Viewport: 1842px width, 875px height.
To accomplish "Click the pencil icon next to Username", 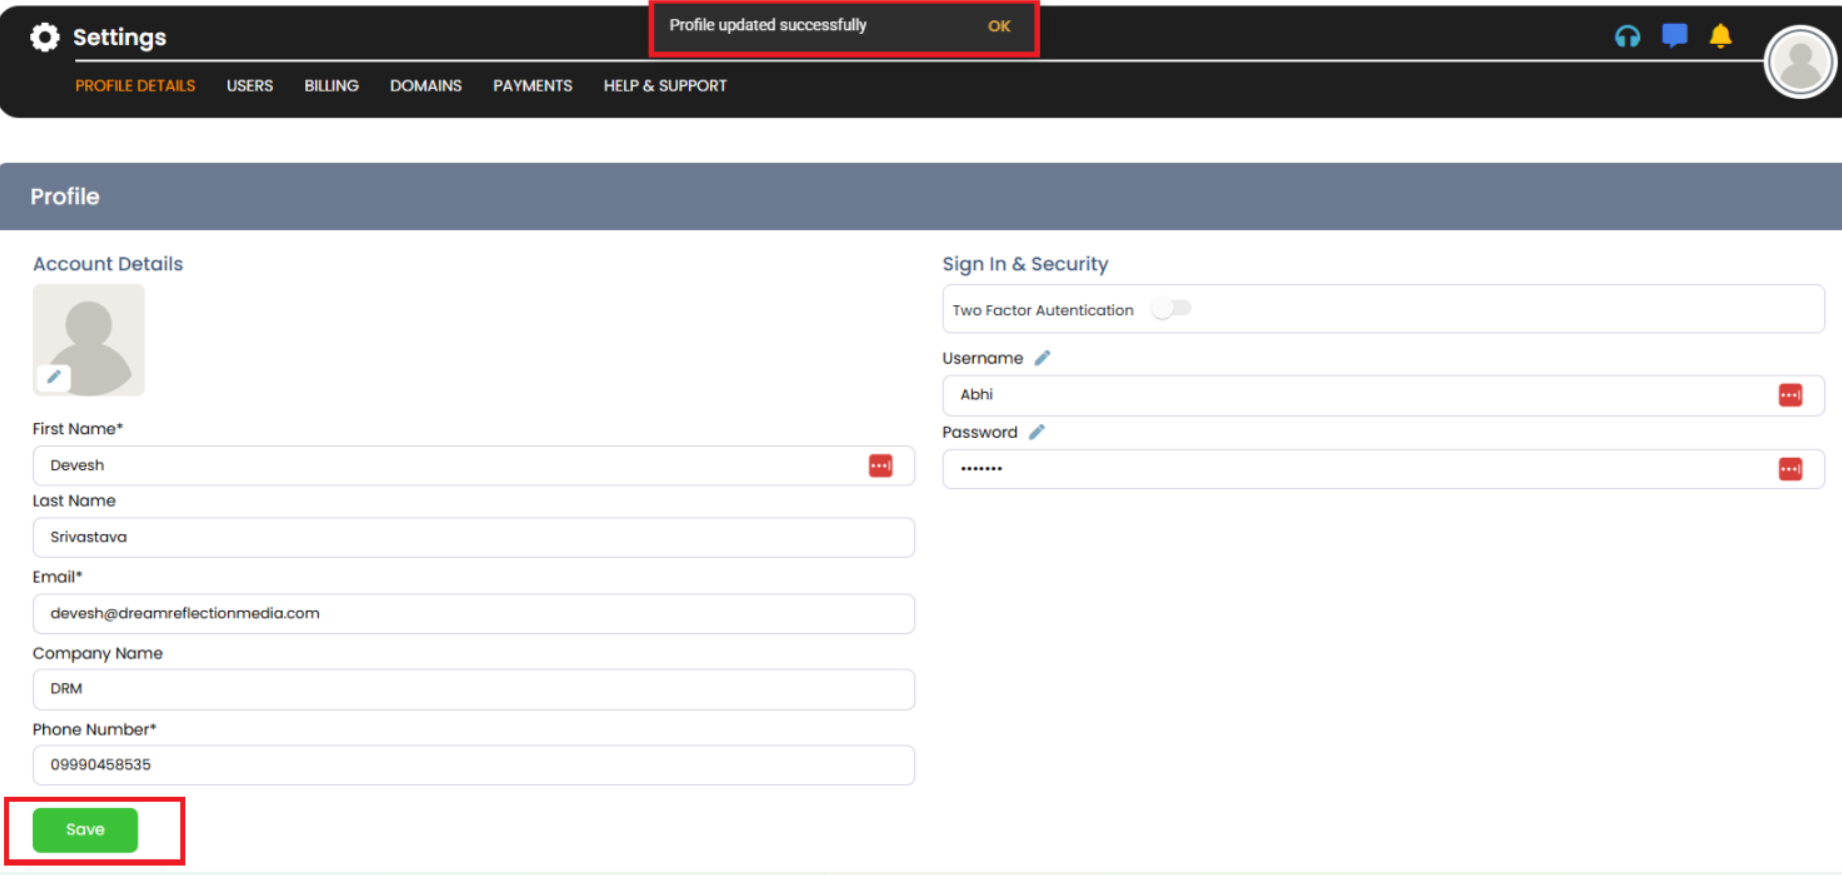I will (x=1042, y=358).
